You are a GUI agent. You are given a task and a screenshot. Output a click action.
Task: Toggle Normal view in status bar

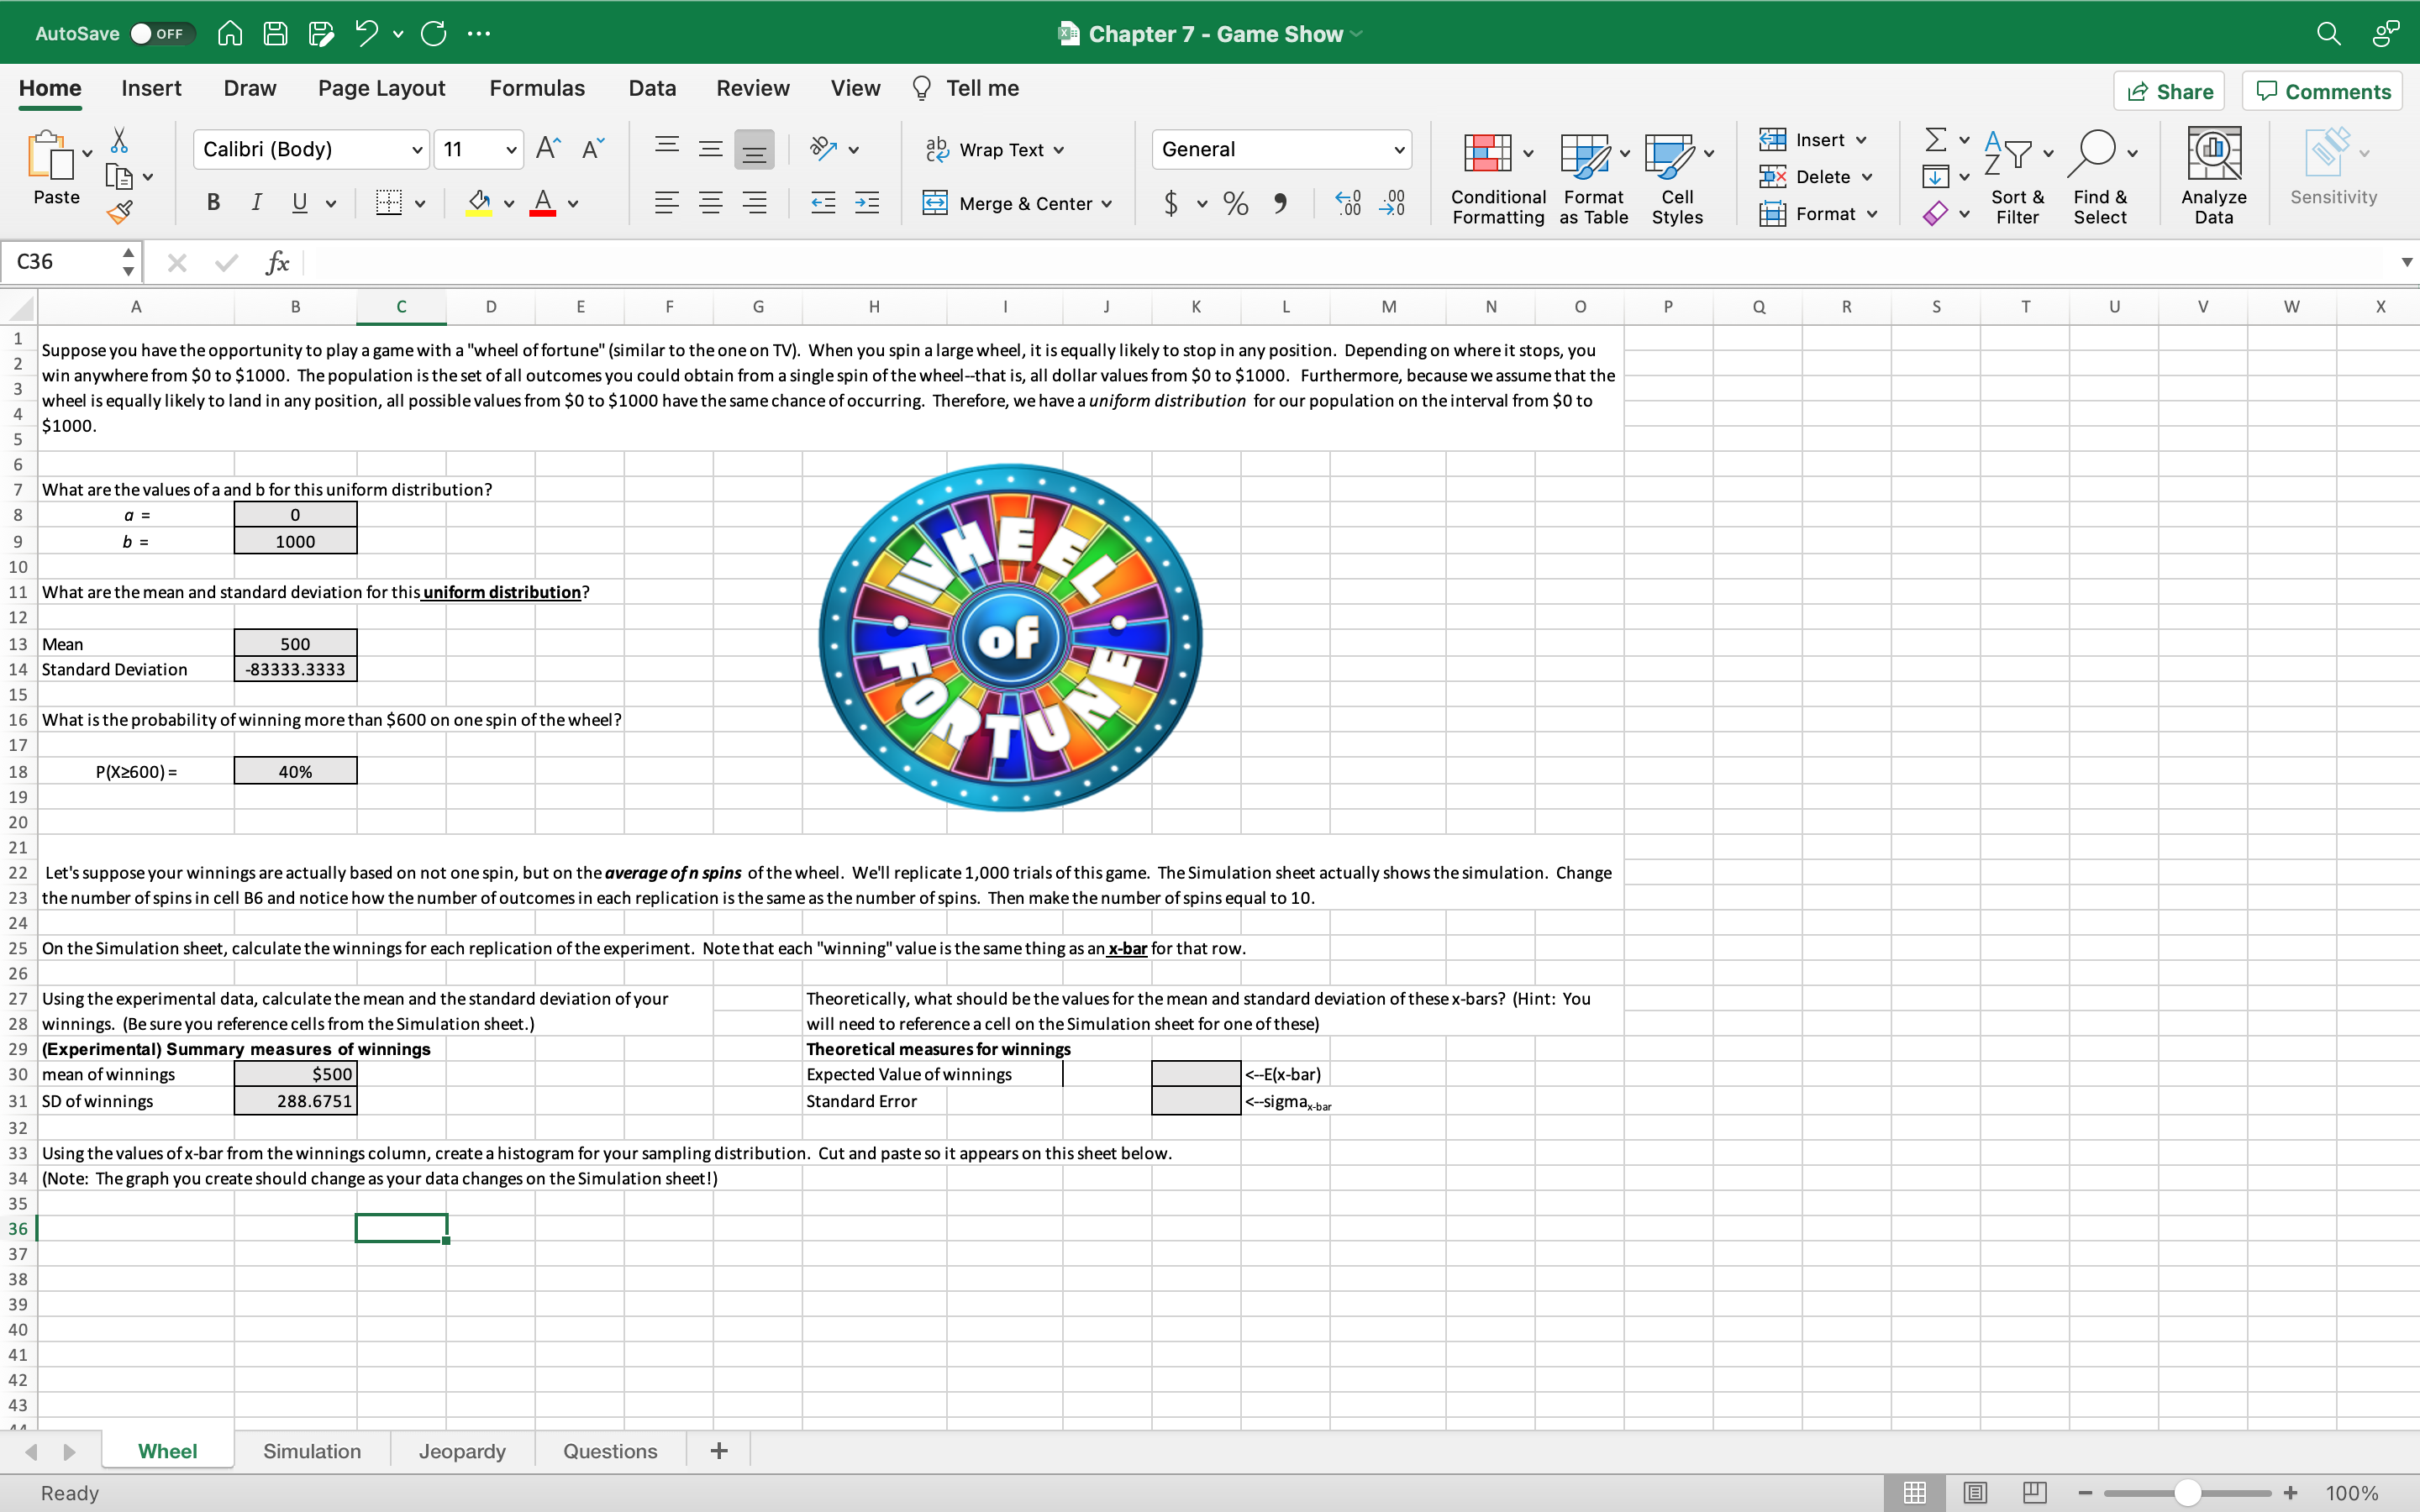point(1915,1493)
